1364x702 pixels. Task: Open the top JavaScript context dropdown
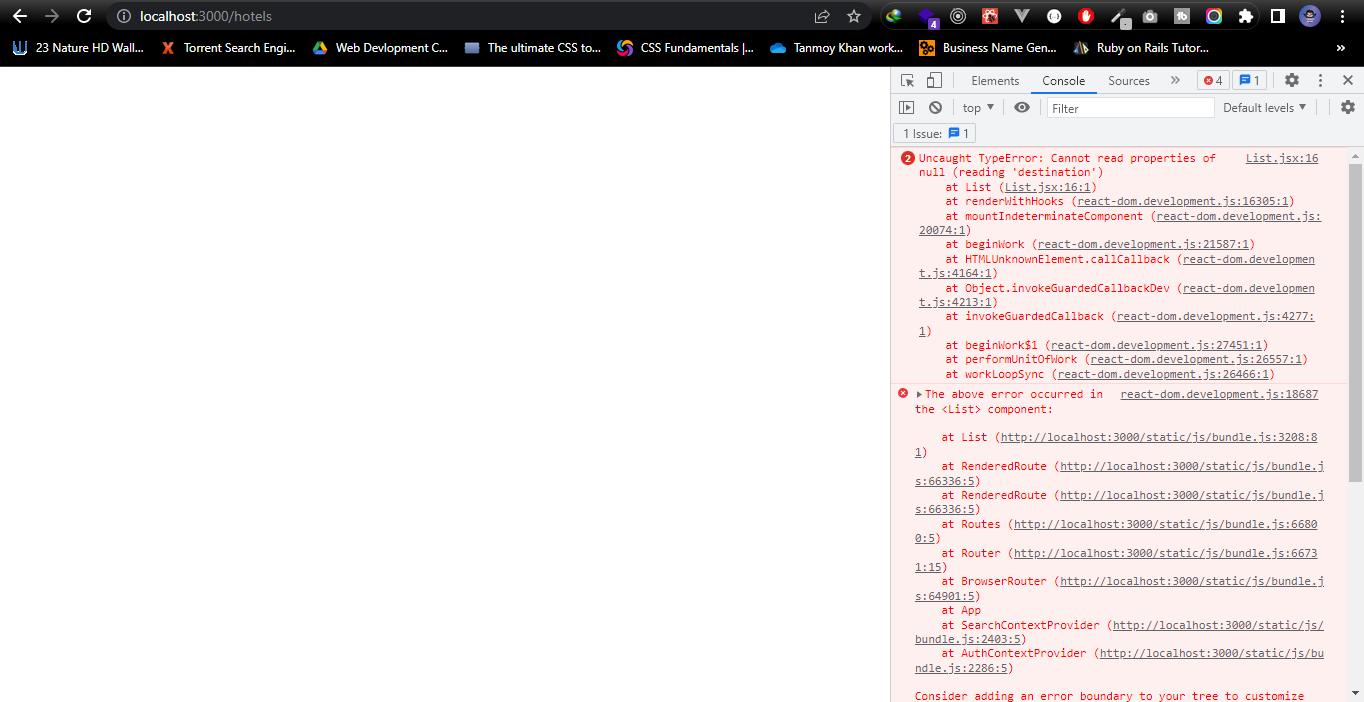pyautogui.click(x=978, y=107)
